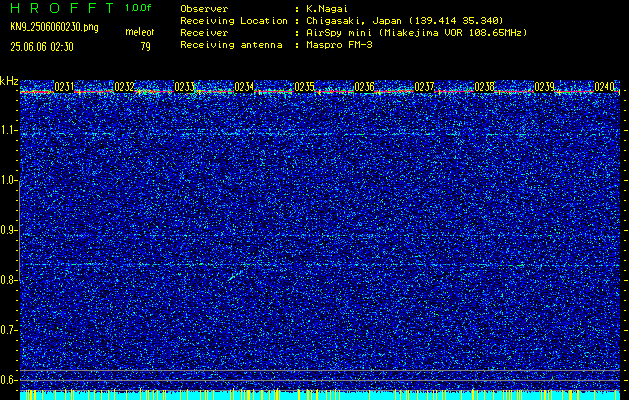
Task: Click the 0235 time marker
Action: (x=304, y=87)
